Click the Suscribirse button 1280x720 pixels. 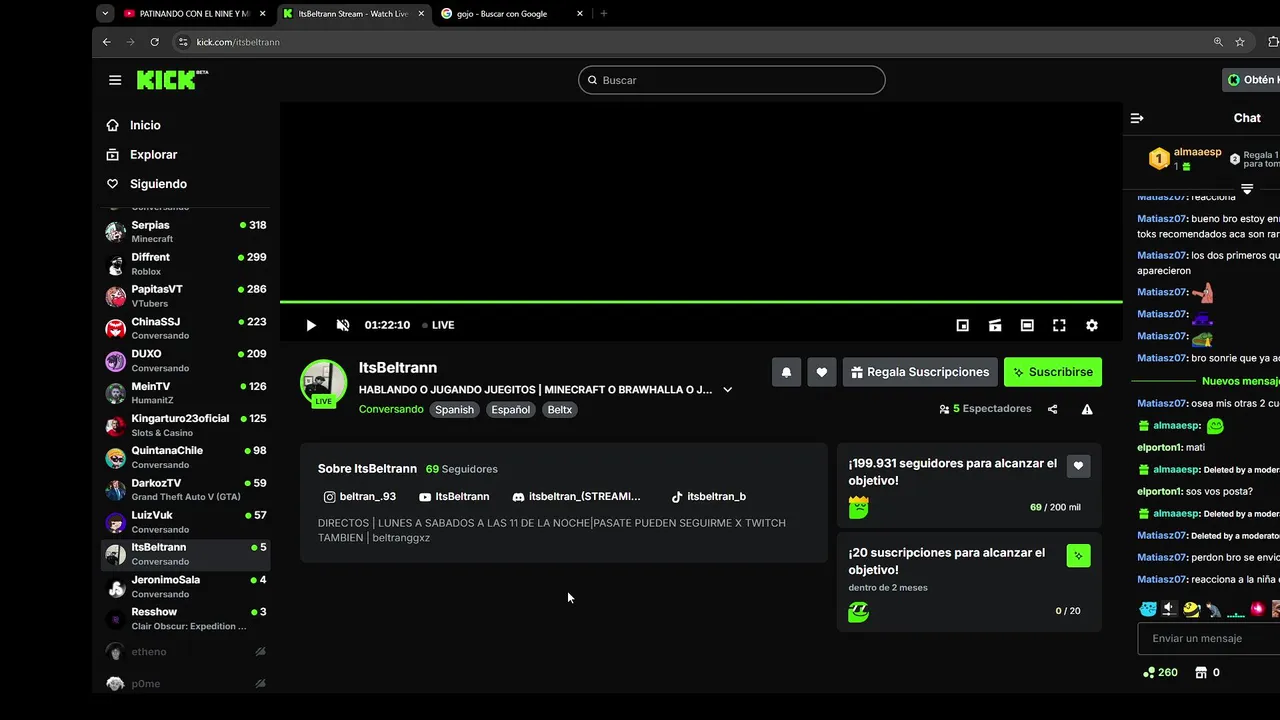pyautogui.click(x=1053, y=372)
